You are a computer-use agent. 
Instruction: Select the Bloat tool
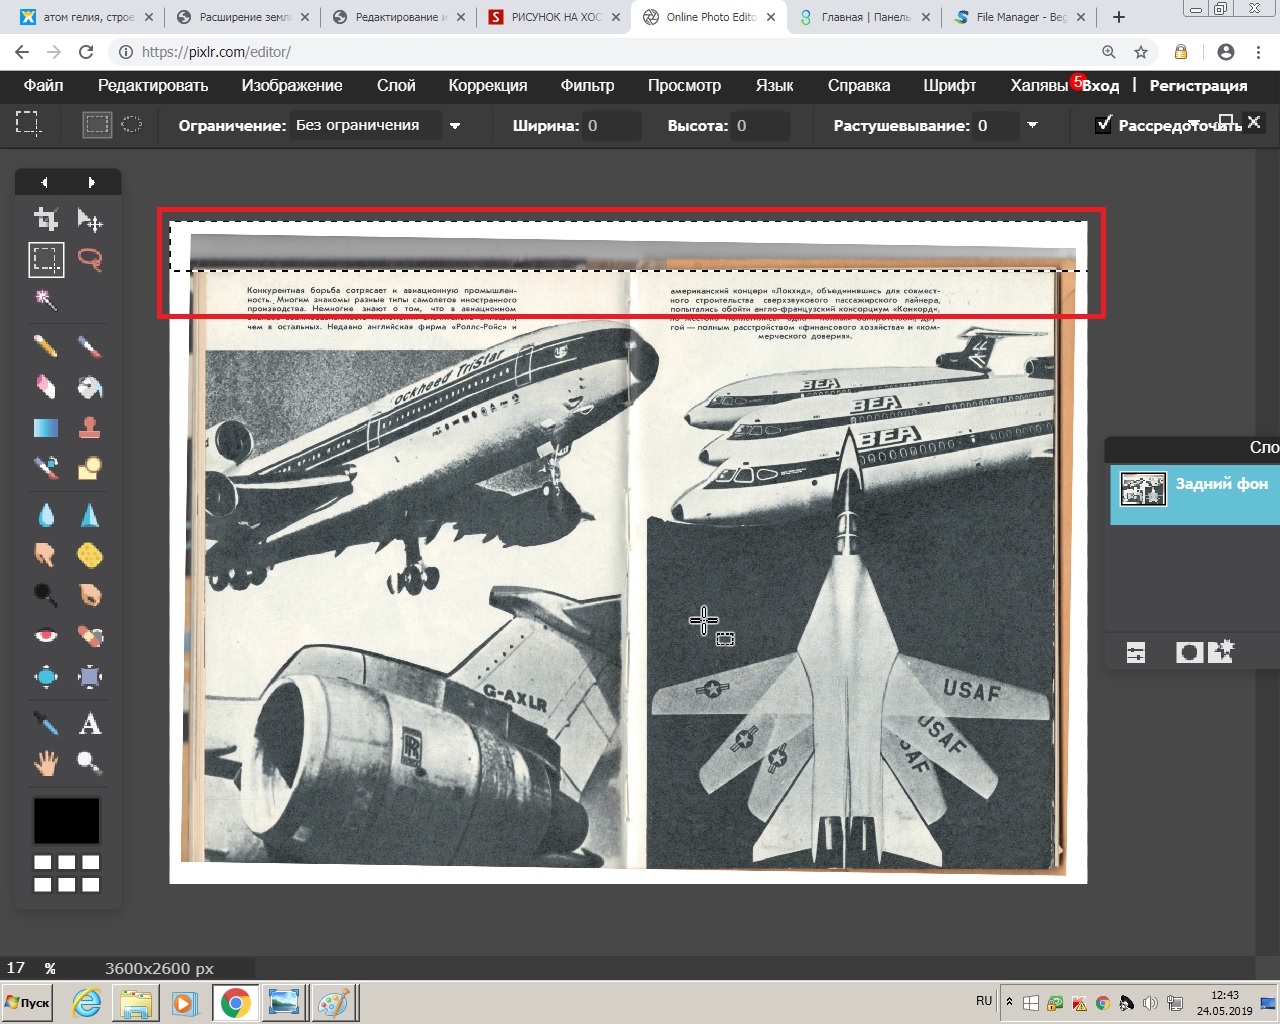click(46, 677)
